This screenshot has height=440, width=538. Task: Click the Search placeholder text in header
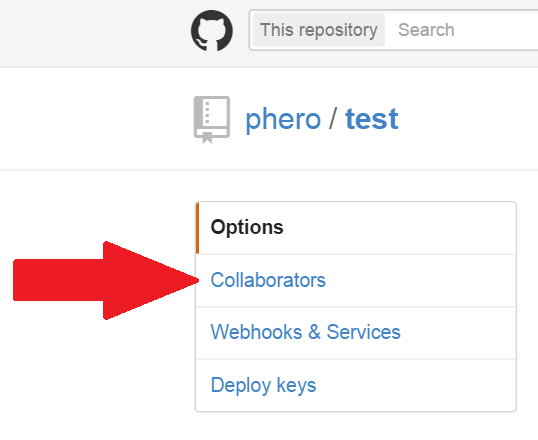[426, 30]
